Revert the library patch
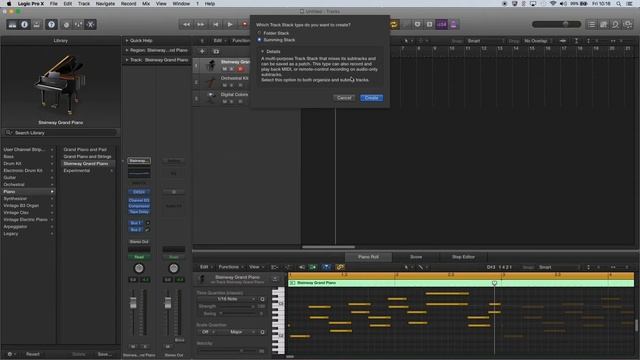Screen dimensions: 640x360 pyautogui.click(x=33, y=354)
